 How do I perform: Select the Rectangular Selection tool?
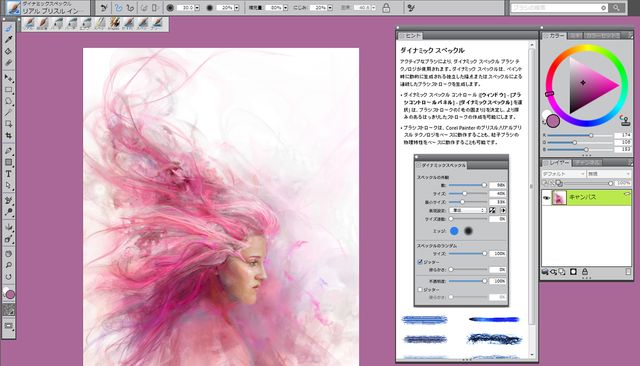coord(9,89)
